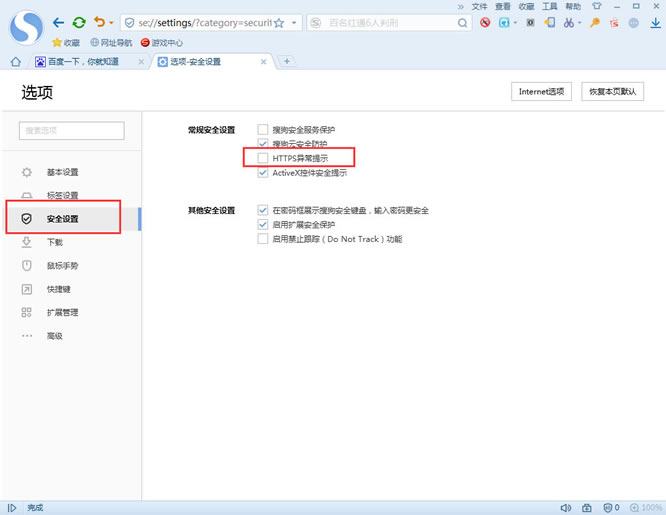Enable HTTPS异常提示 checkbox

(x=263, y=158)
